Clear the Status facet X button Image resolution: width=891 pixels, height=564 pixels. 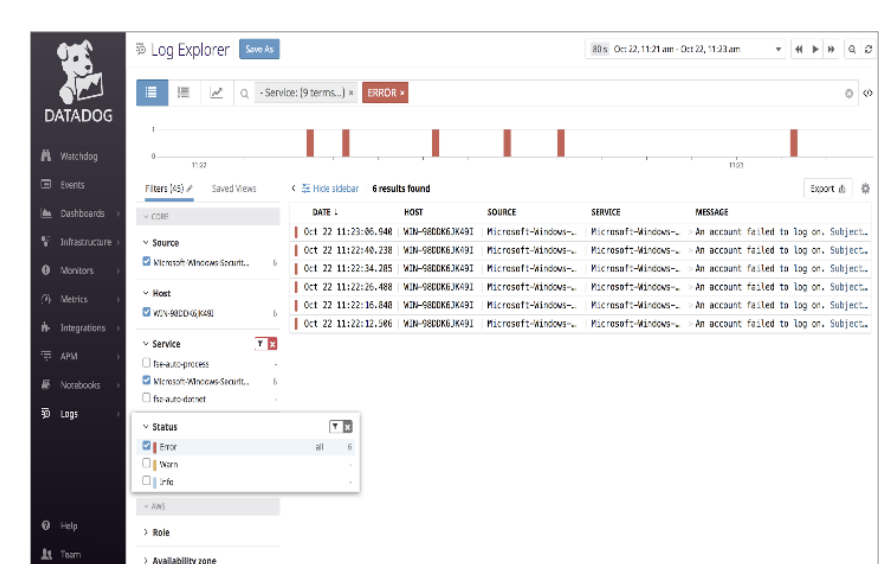coord(348,427)
